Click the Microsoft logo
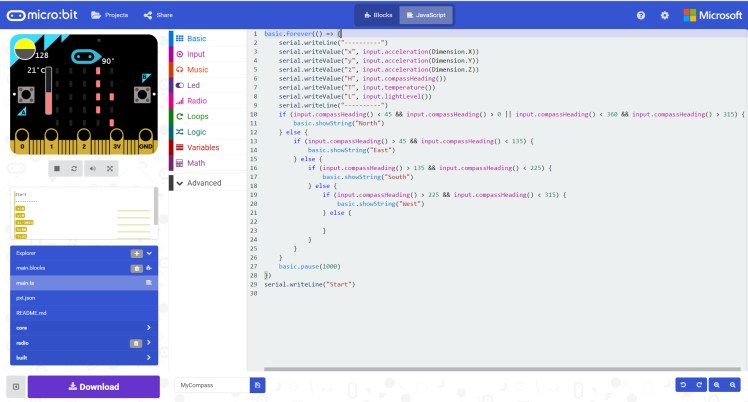This screenshot has width=748, height=402. coord(713,15)
